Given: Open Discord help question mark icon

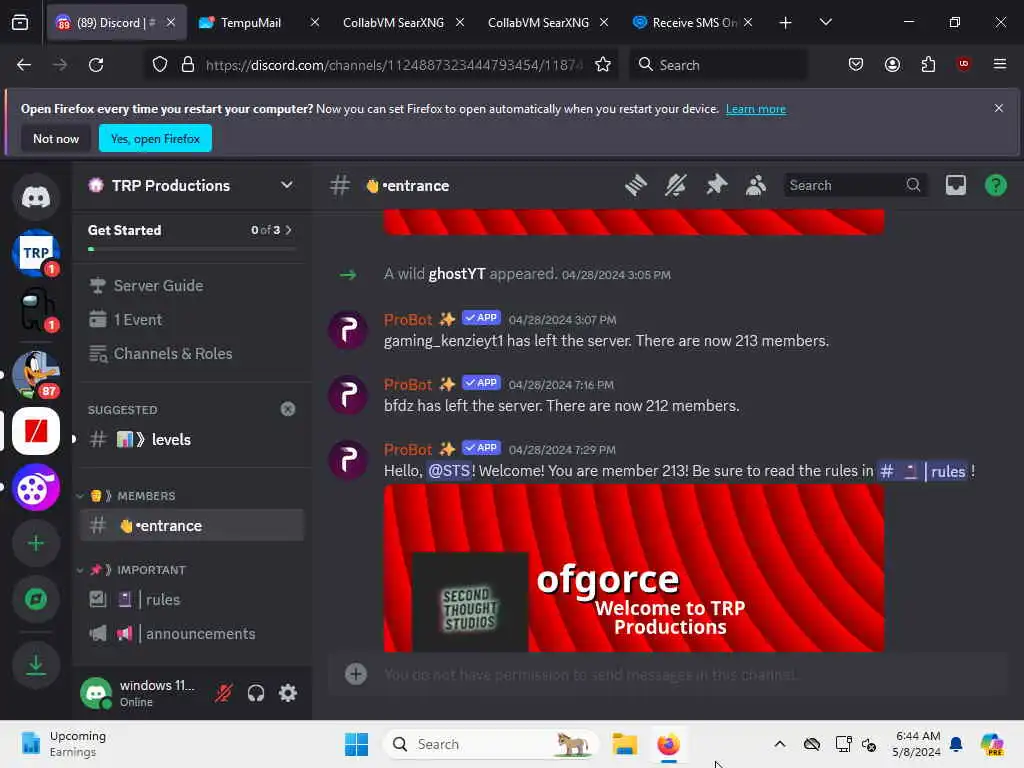Looking at the screenshot, I should click(995, 185).
